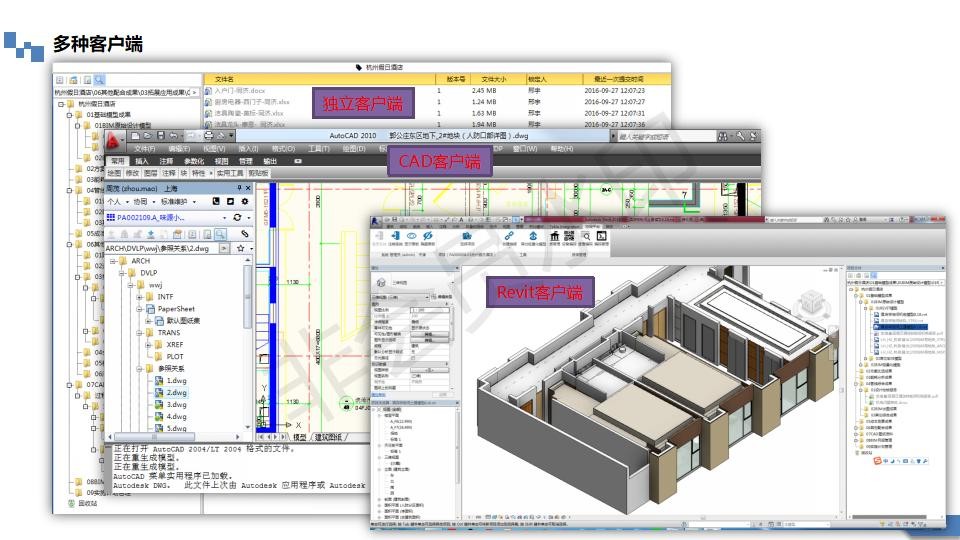Collapse the 杭州假日酒店 root node in standalone client

tap(61, 104)
